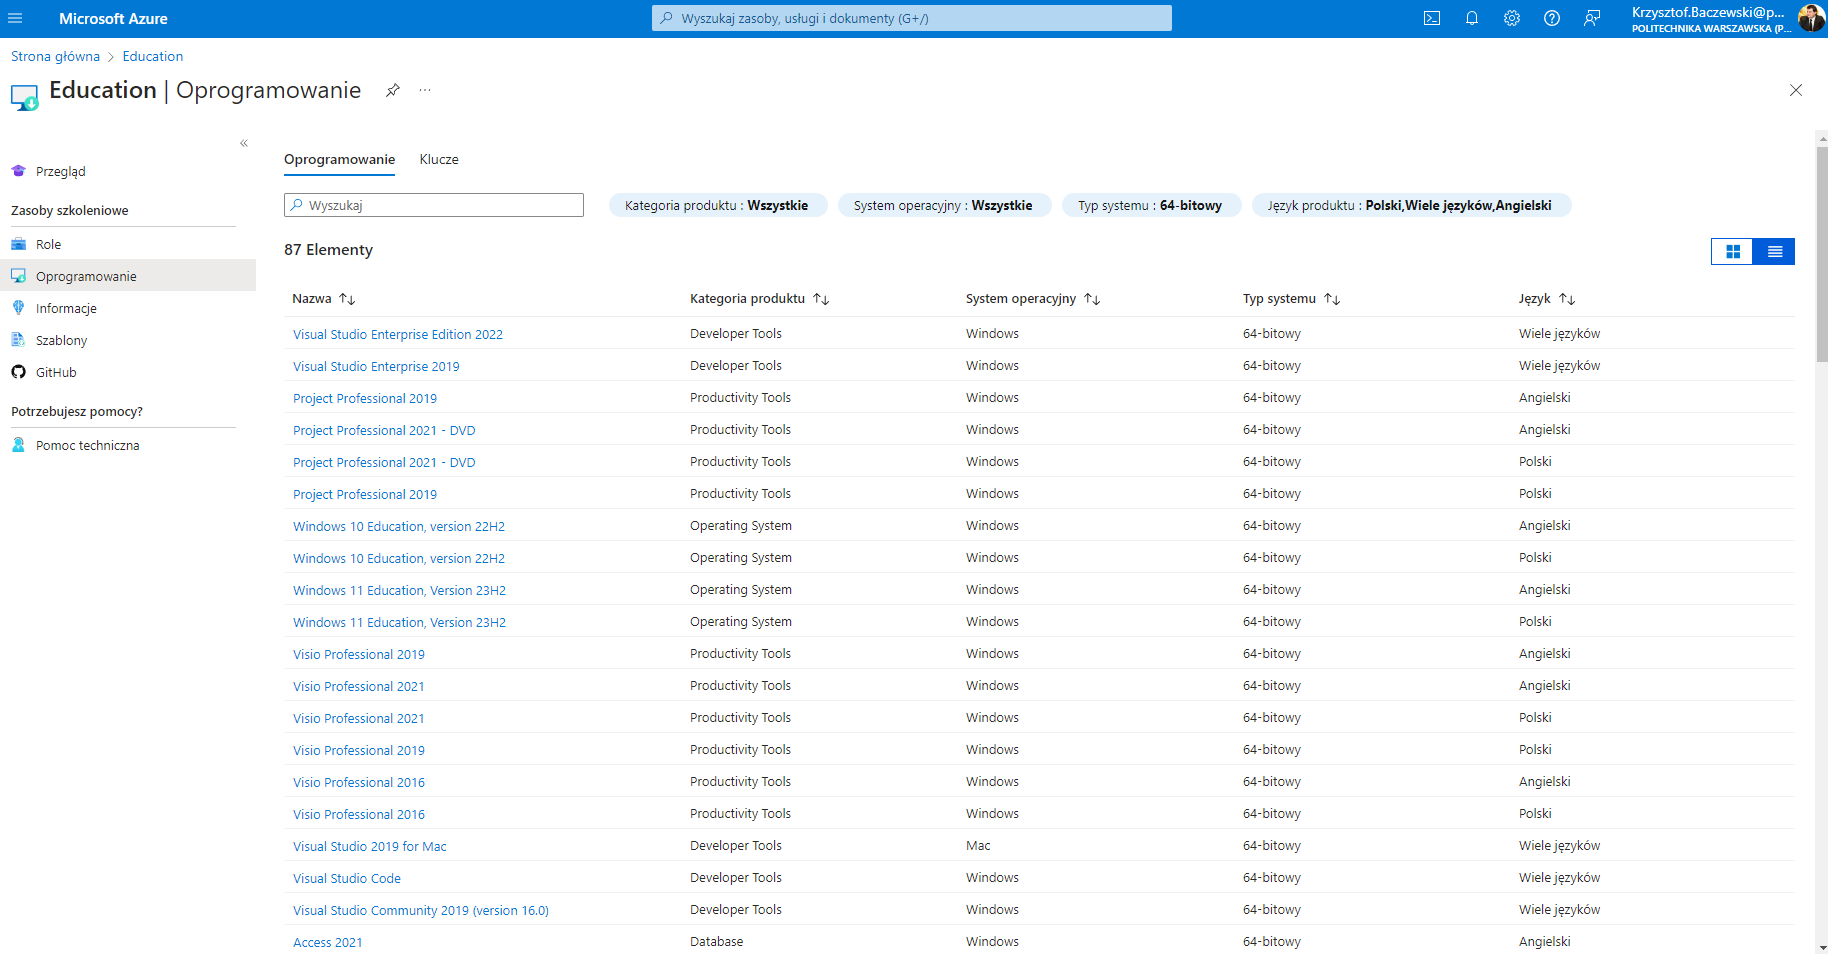
Task: Open Szablony in the sidebar
Action: [x=61, y=340]
